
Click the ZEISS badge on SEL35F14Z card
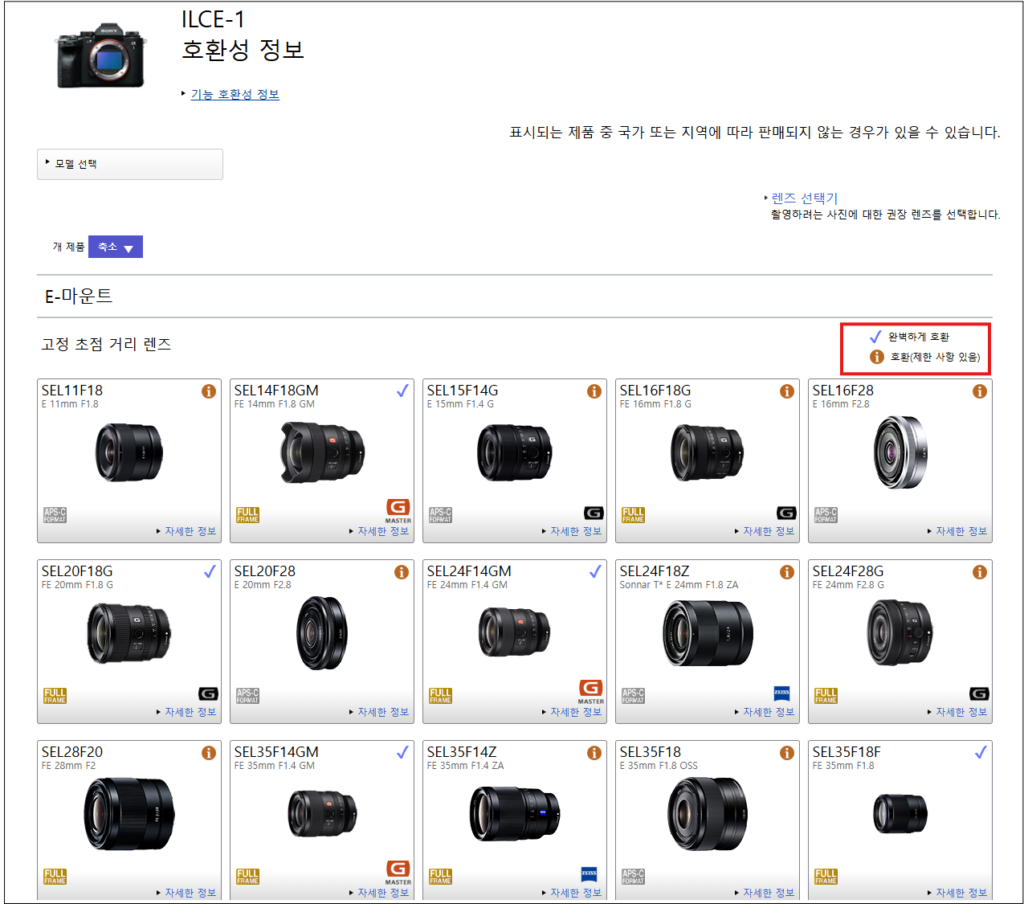tap(589, 874)
